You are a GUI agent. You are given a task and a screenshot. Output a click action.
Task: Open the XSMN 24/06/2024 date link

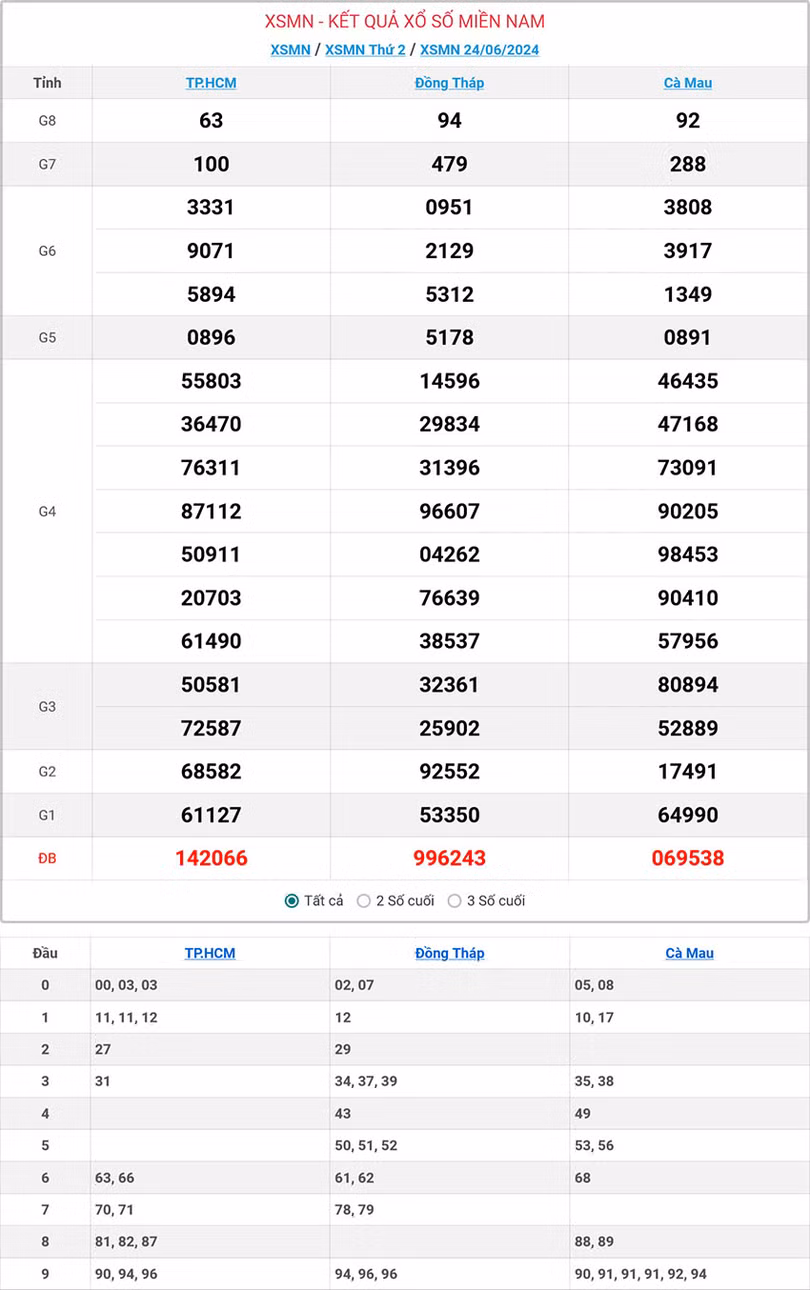[479, 50]
